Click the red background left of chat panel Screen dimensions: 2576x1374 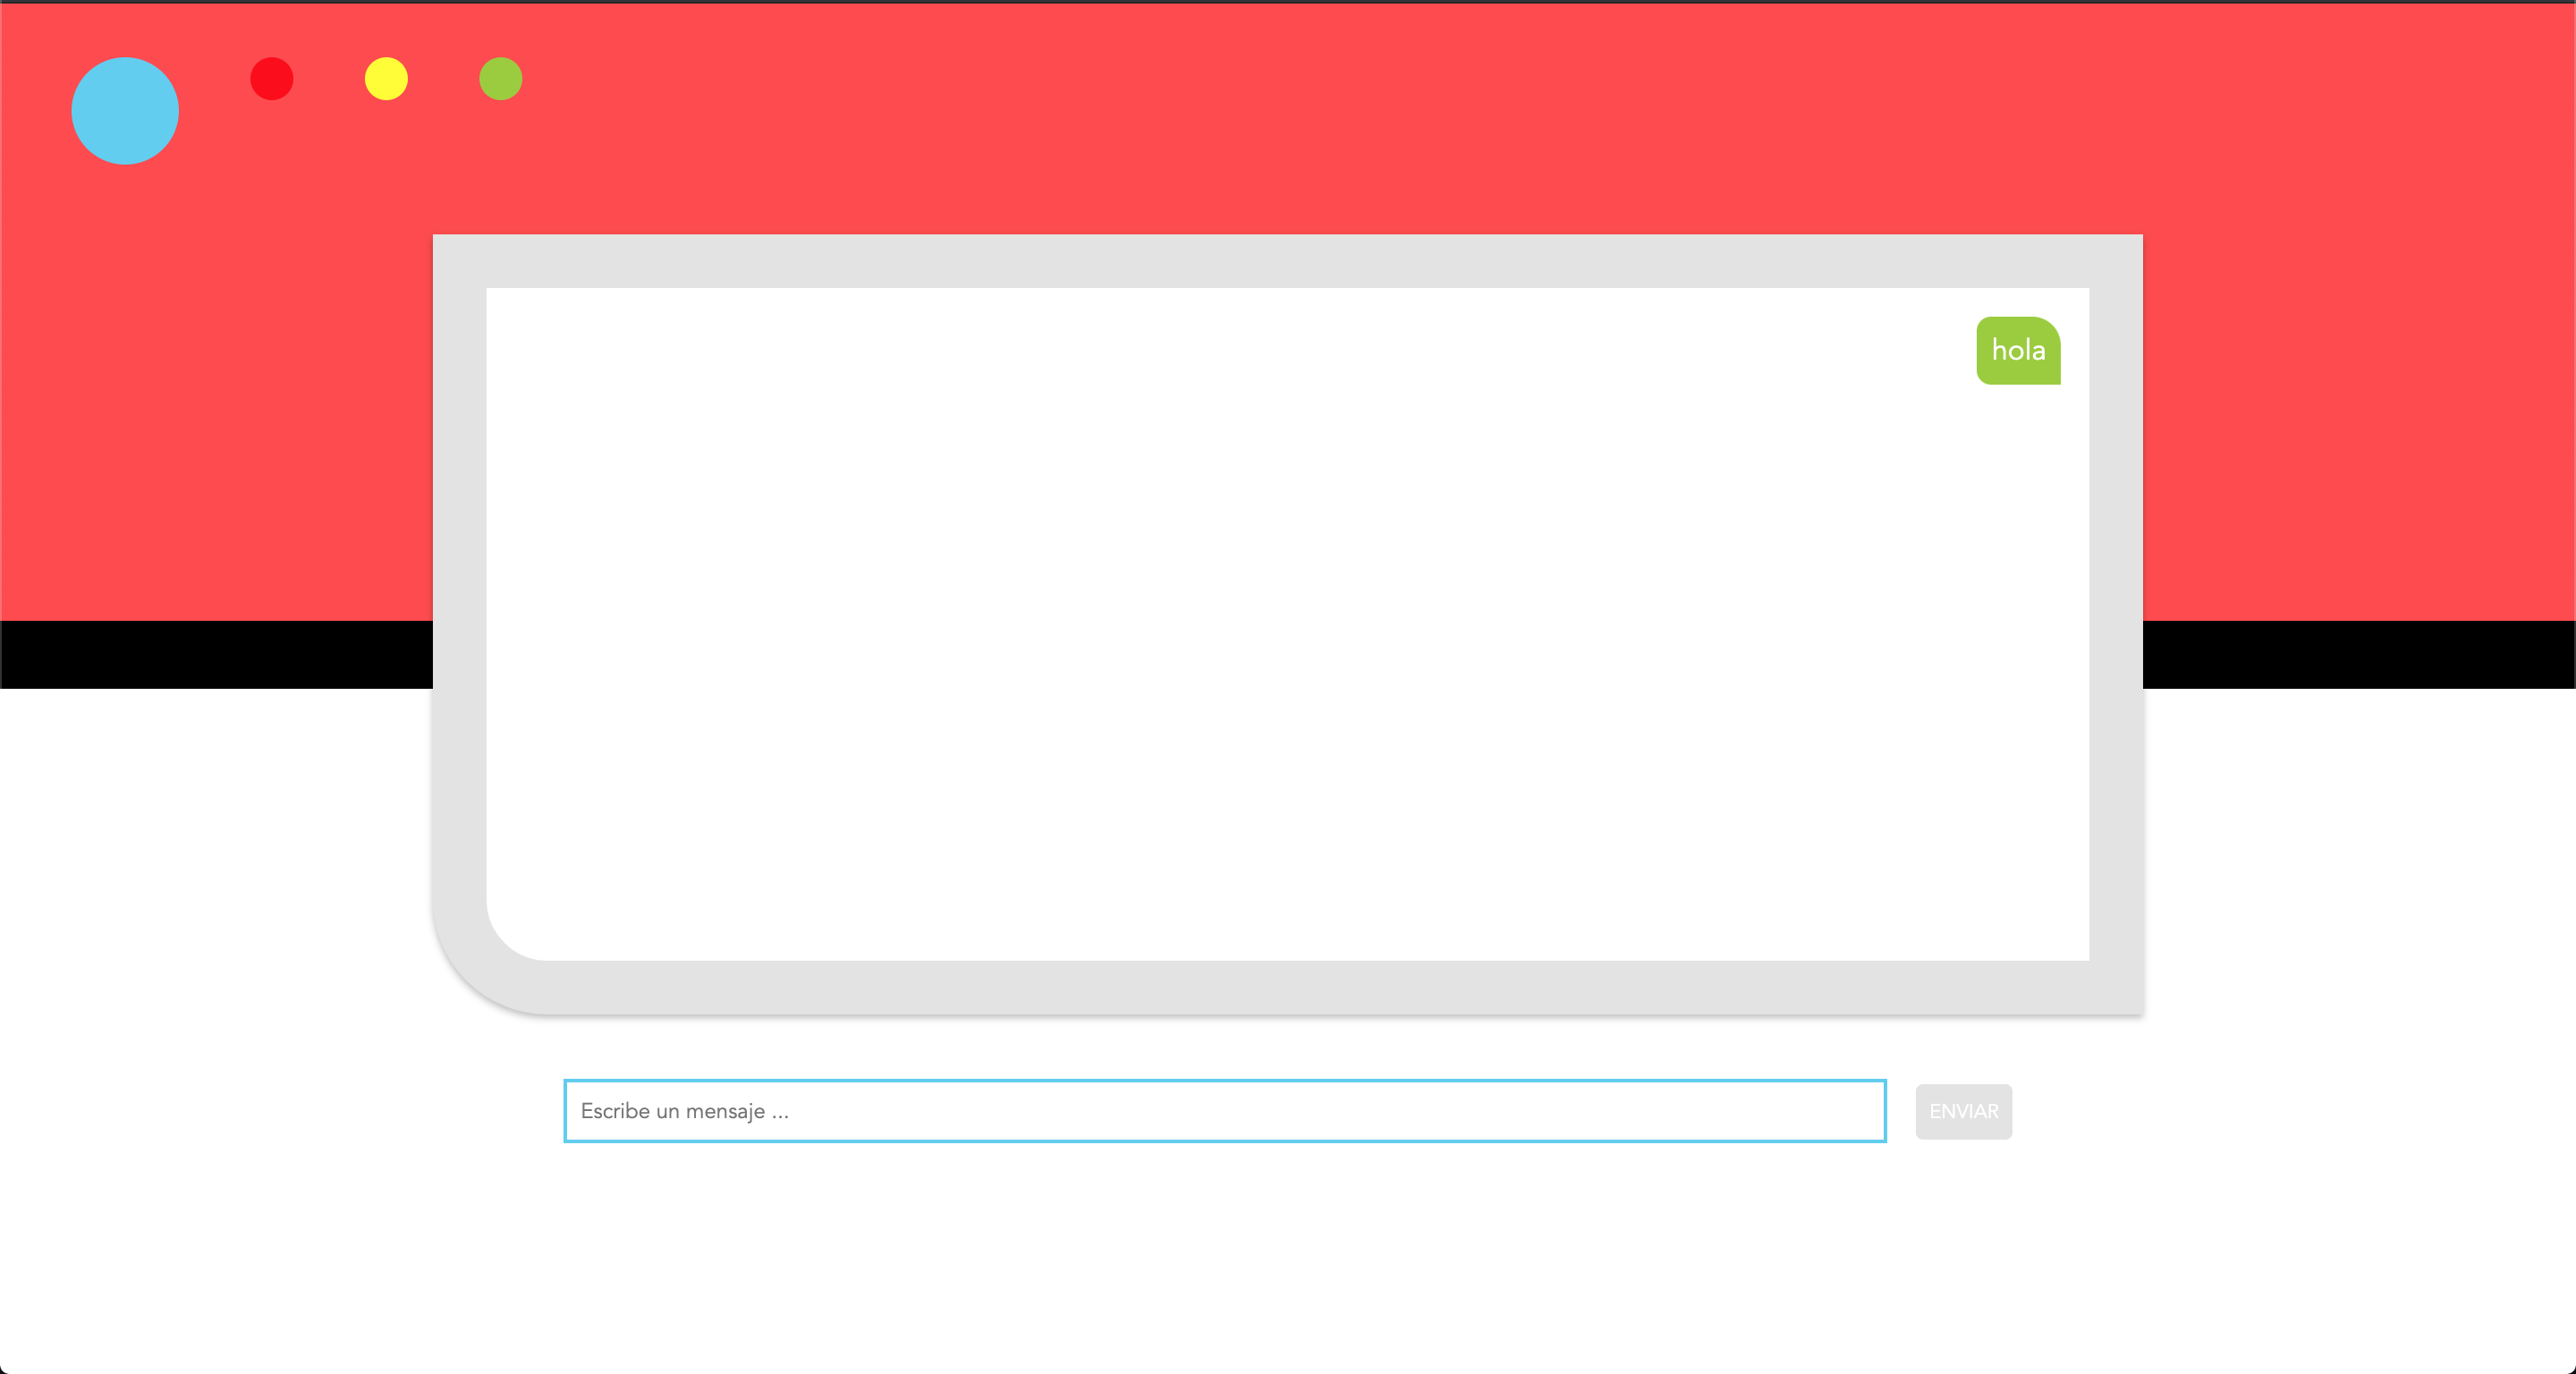click(215, 420)
